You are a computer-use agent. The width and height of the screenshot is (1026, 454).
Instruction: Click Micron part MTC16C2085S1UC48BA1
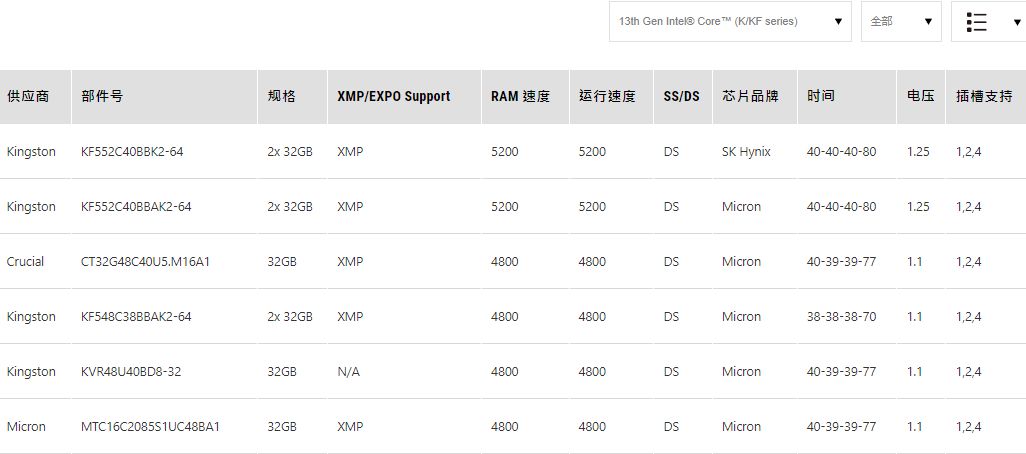click(150, 427)
